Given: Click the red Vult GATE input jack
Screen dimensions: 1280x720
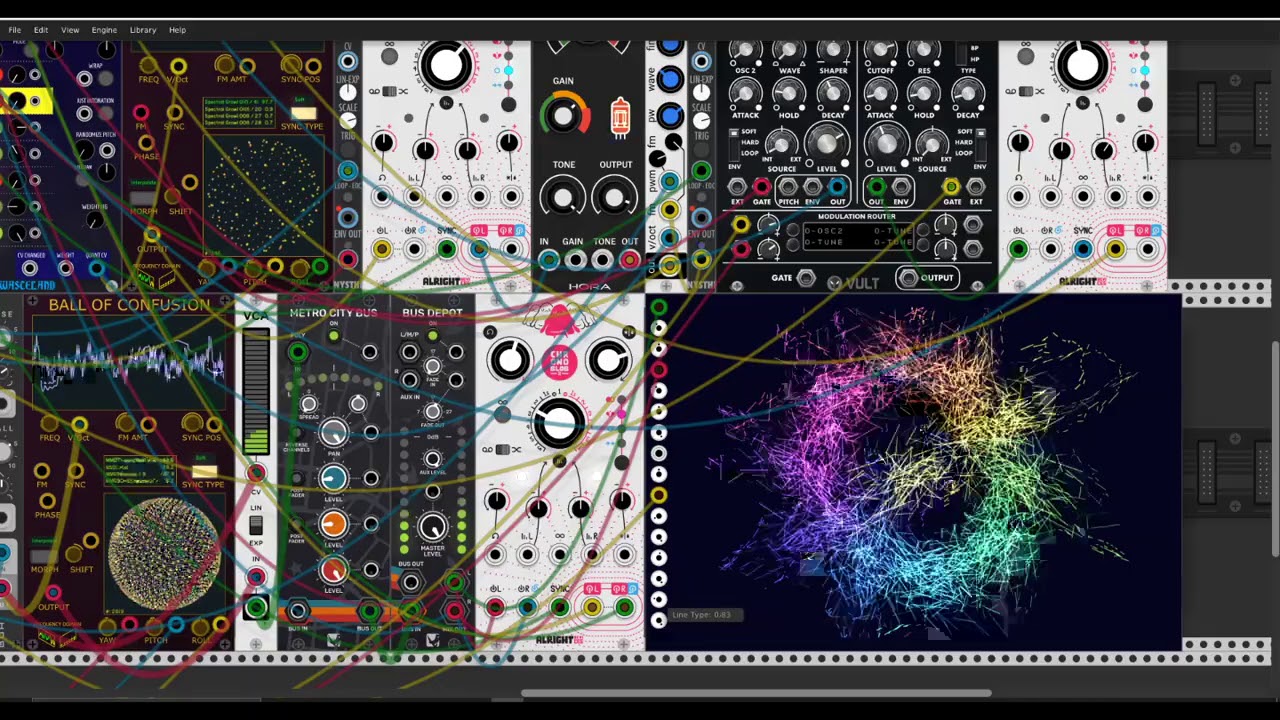Looking at the screenshot, I should coord(762,187).
